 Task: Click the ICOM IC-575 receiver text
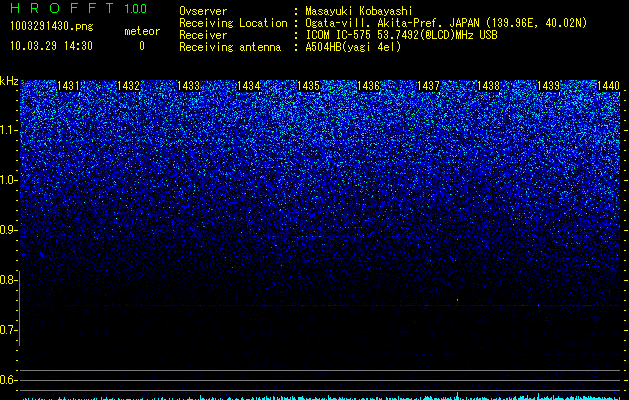point(401,35)
